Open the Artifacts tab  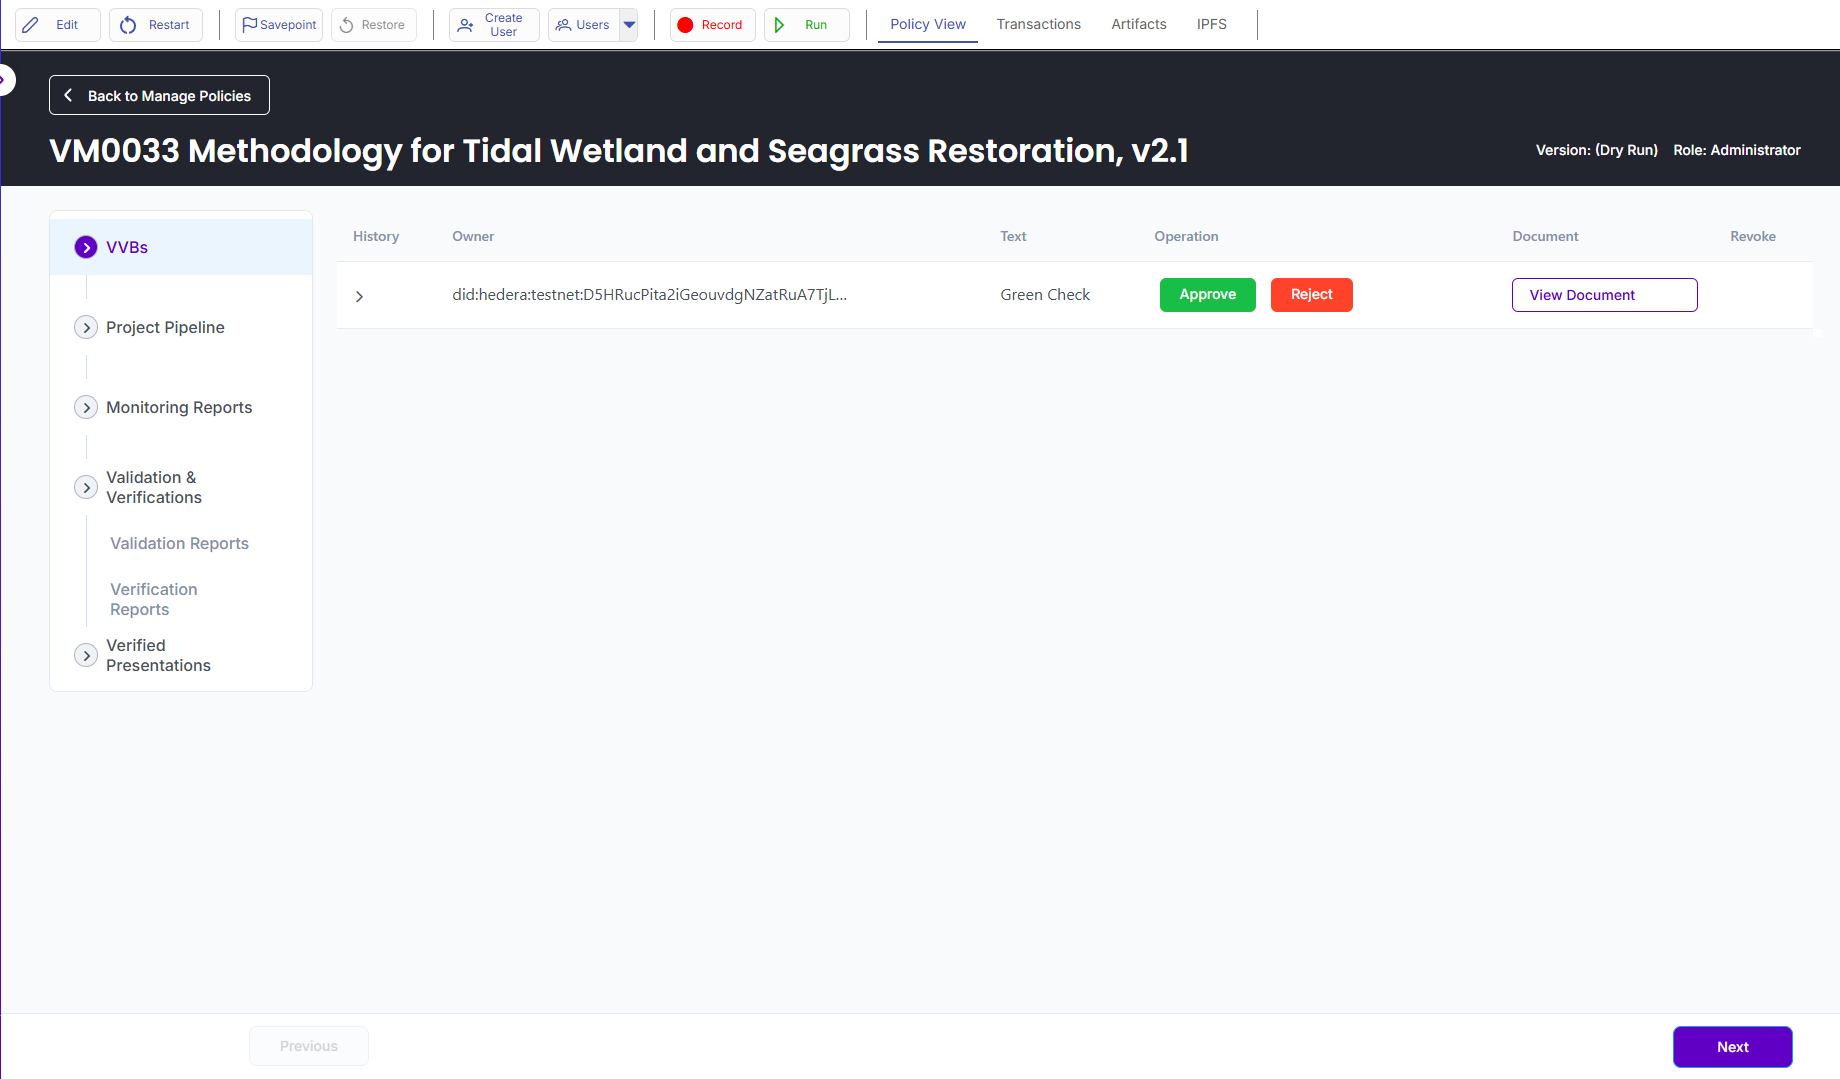(1138, 24)
